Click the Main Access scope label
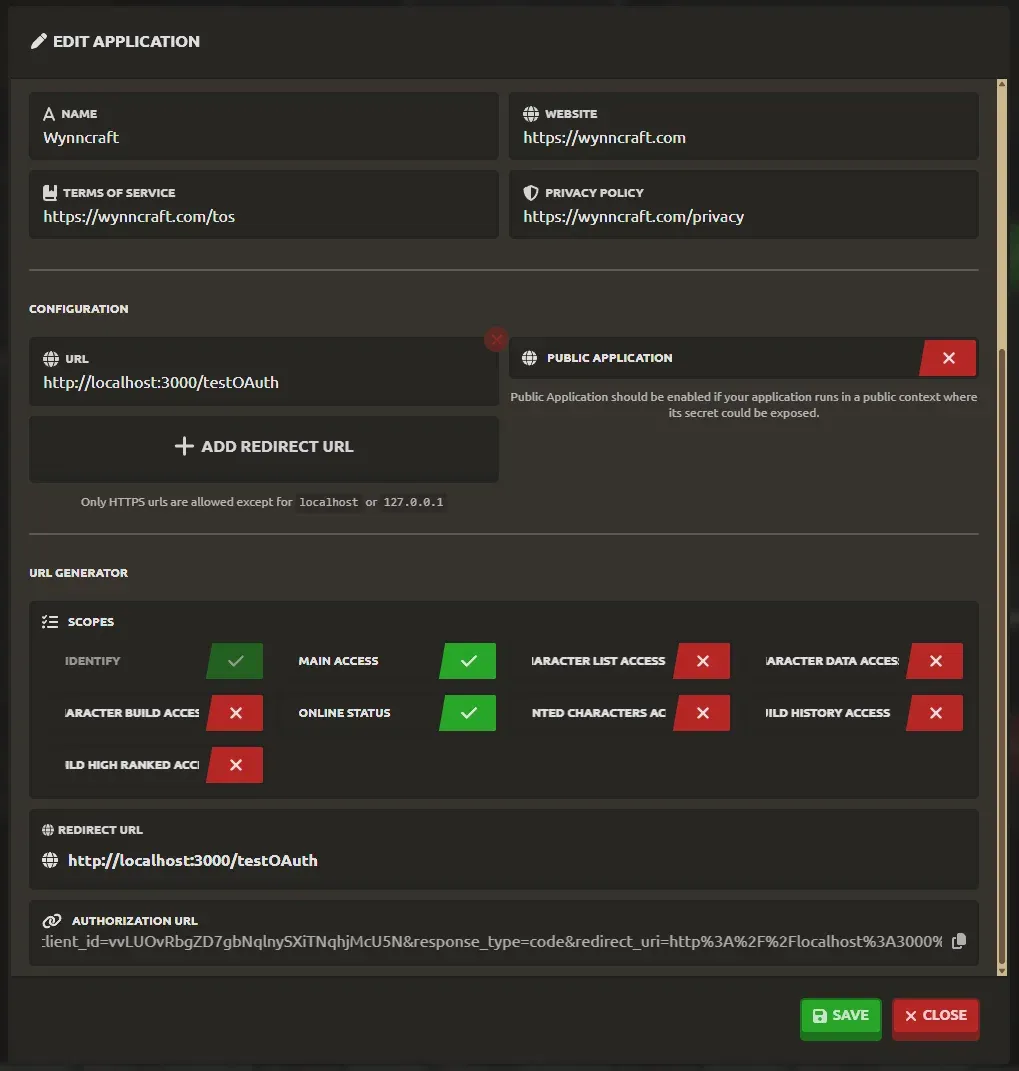Screen dimensions: 1019x1071 [338, 660]
